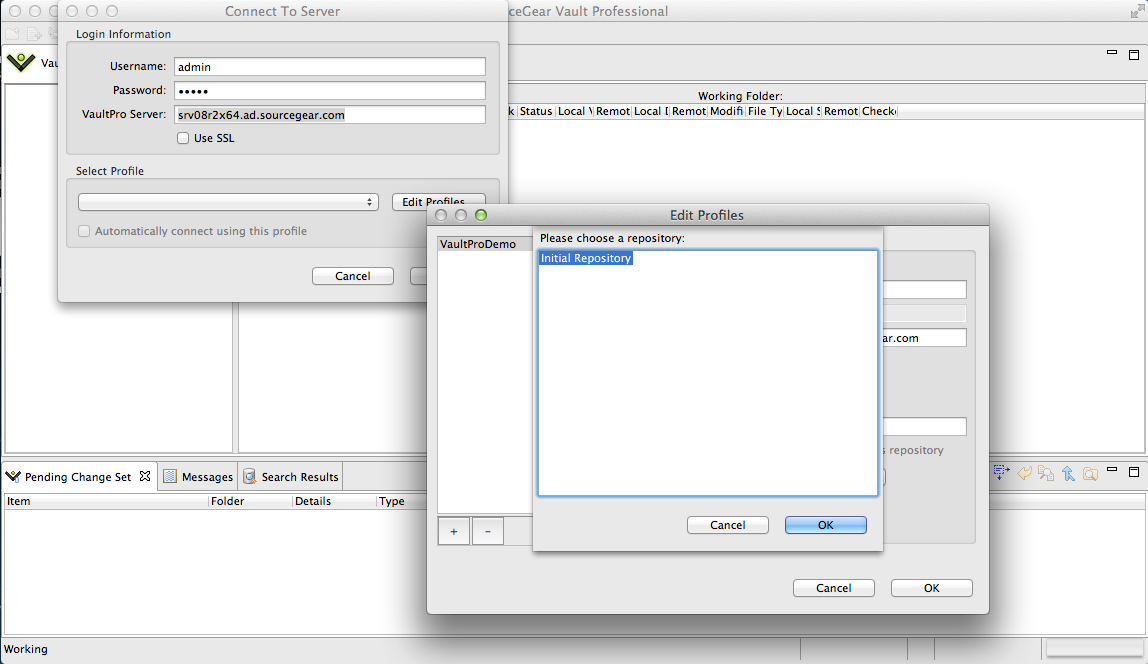This screenshot has height=664, width=1148.
Task: Click the add folder icon in main toolbar
Action: pyautogui.click(x=12, y=34)
